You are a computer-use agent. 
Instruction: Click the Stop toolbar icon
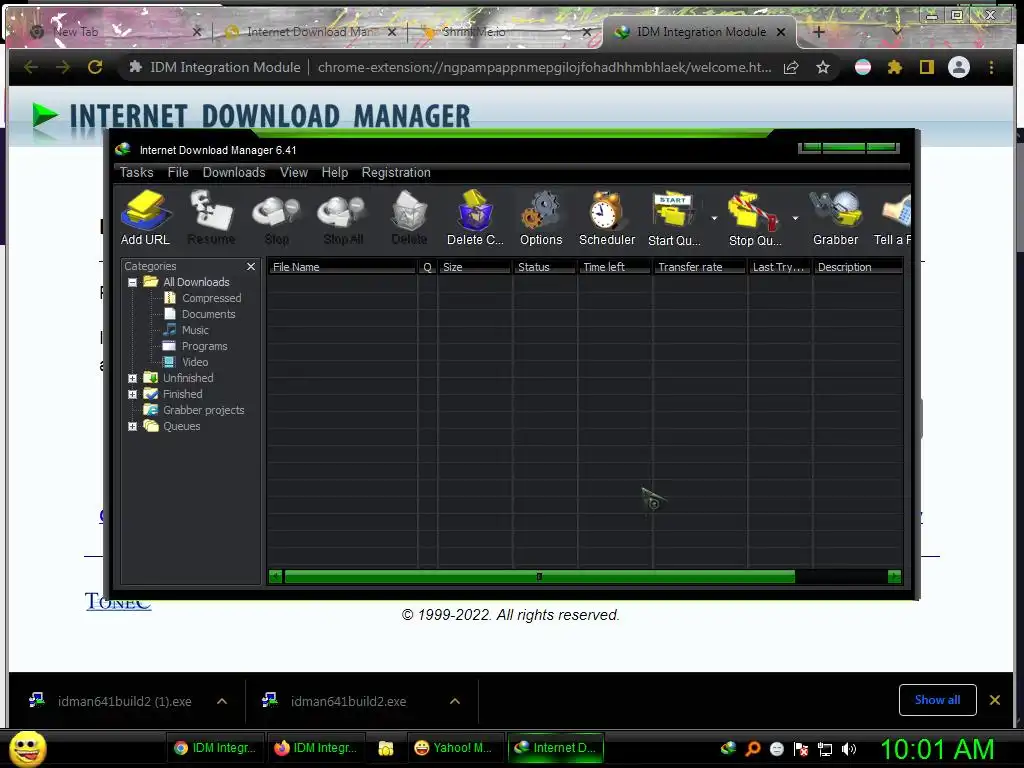pyautogui.click(x=276, y=218)
